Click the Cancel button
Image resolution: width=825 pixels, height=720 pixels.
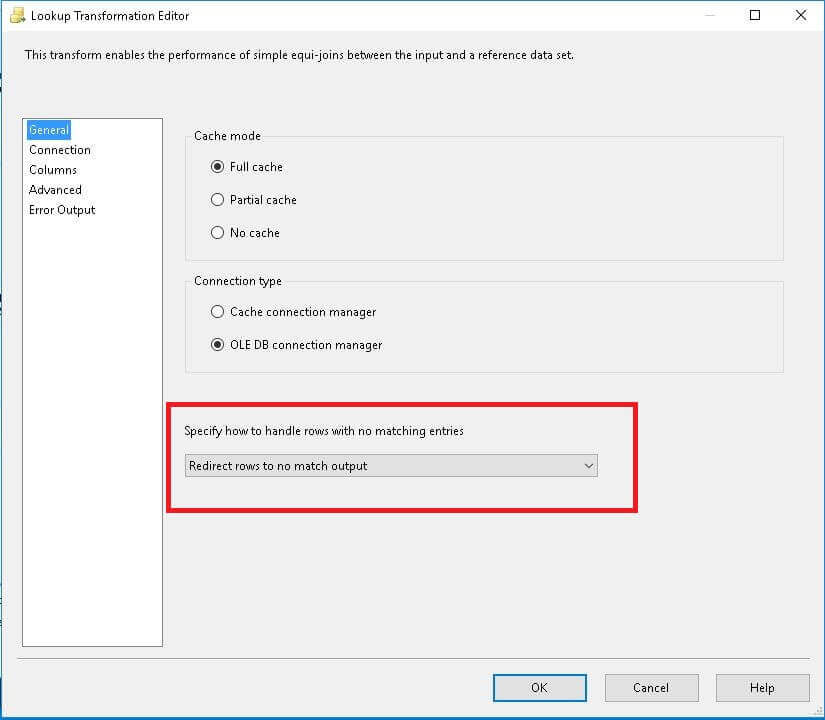tap(651, 688)
